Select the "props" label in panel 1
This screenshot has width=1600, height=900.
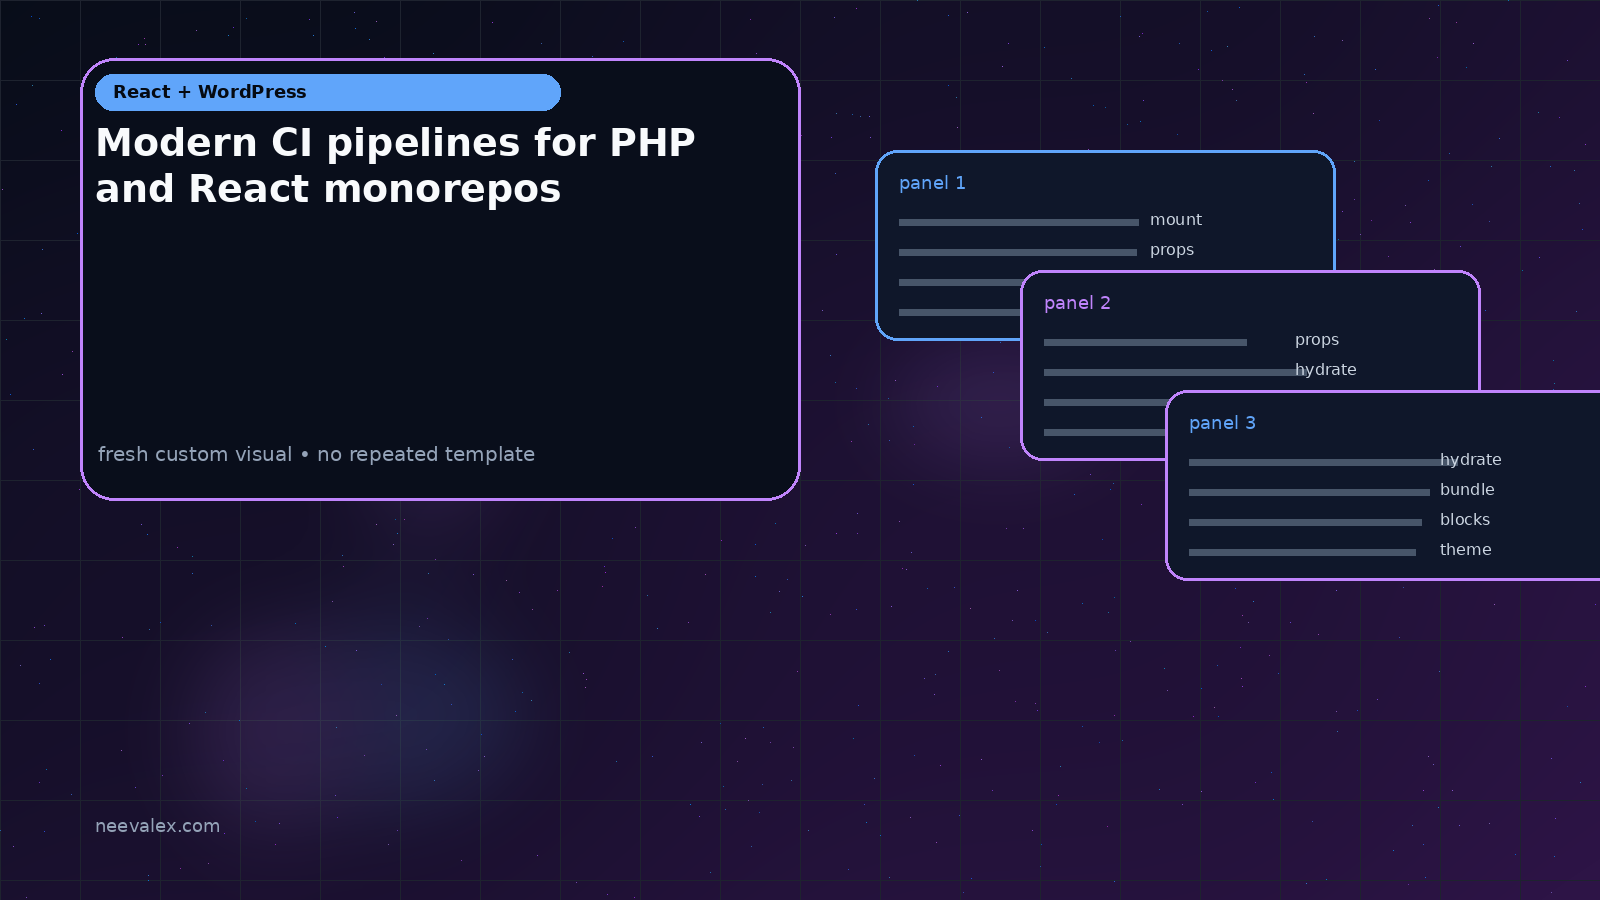[x=1172, y=250]
